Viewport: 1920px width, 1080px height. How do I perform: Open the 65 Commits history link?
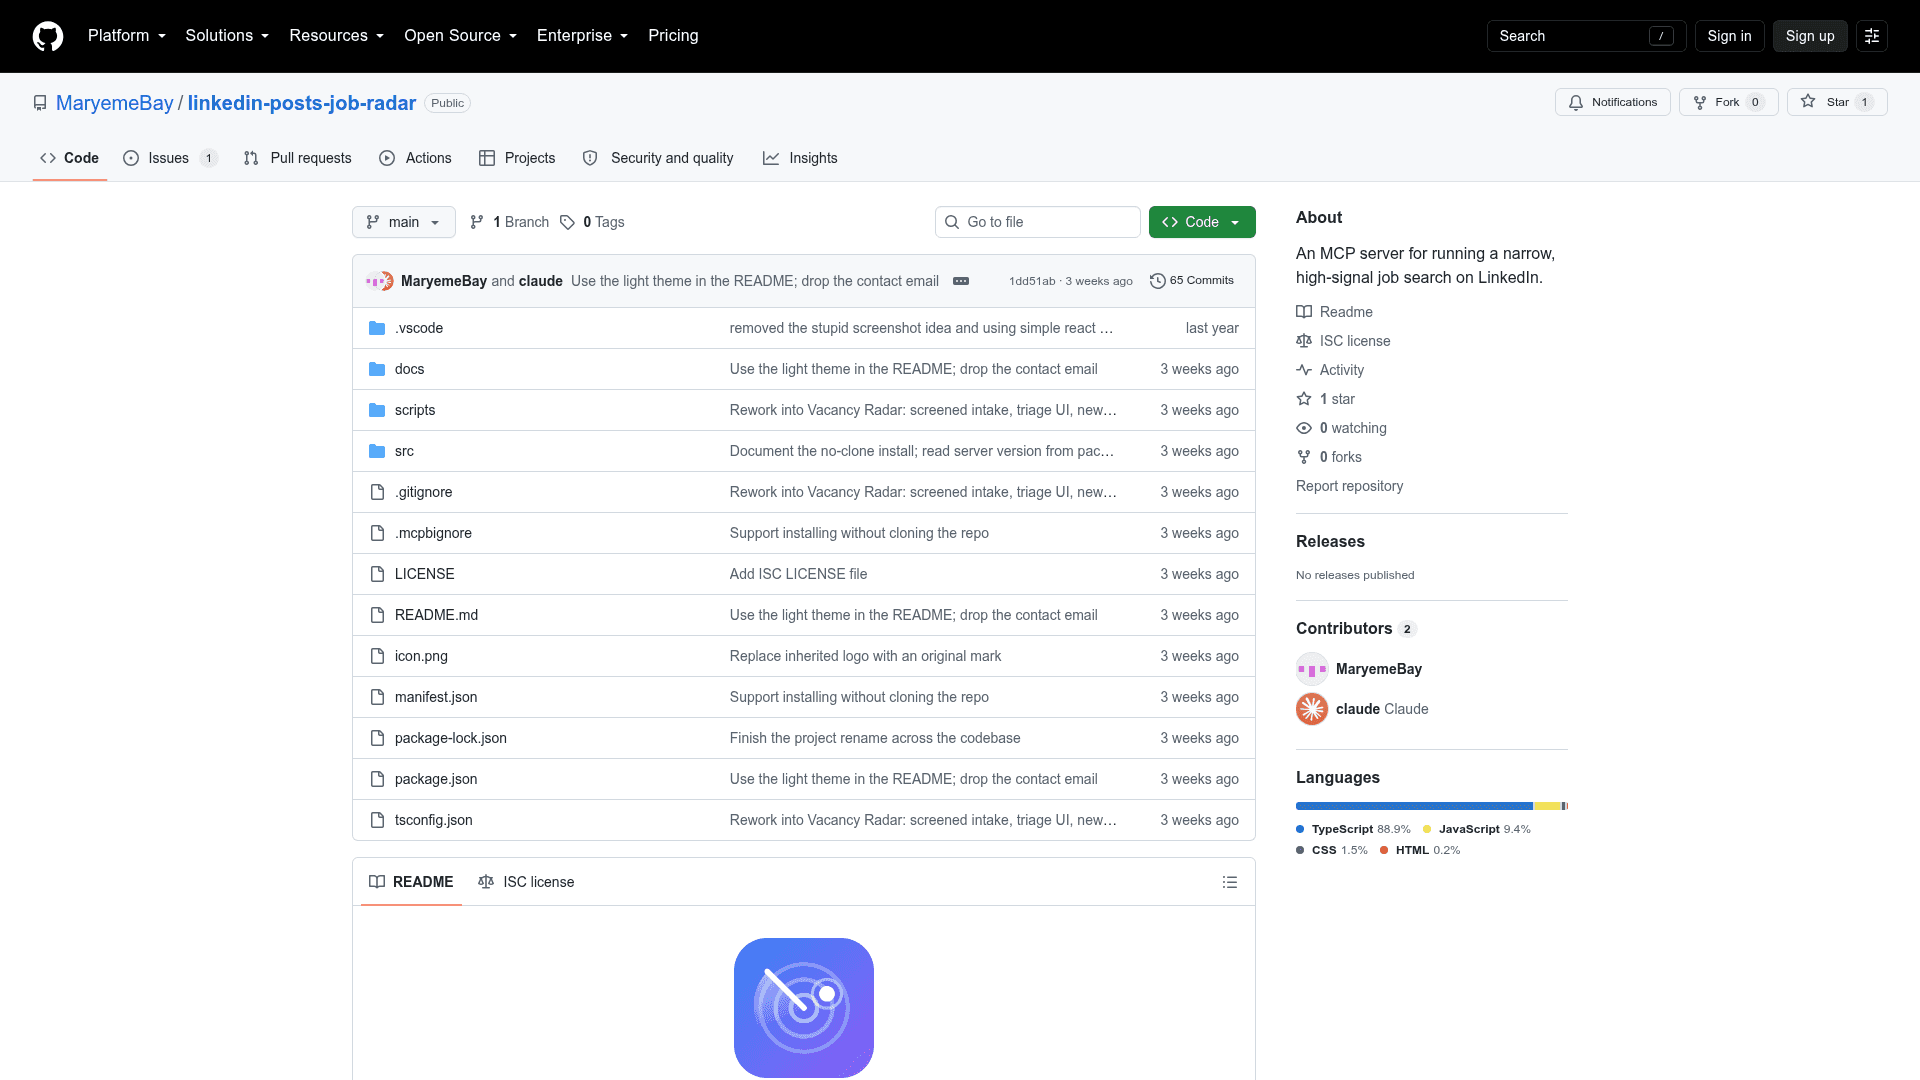(x=1192, y=281)
